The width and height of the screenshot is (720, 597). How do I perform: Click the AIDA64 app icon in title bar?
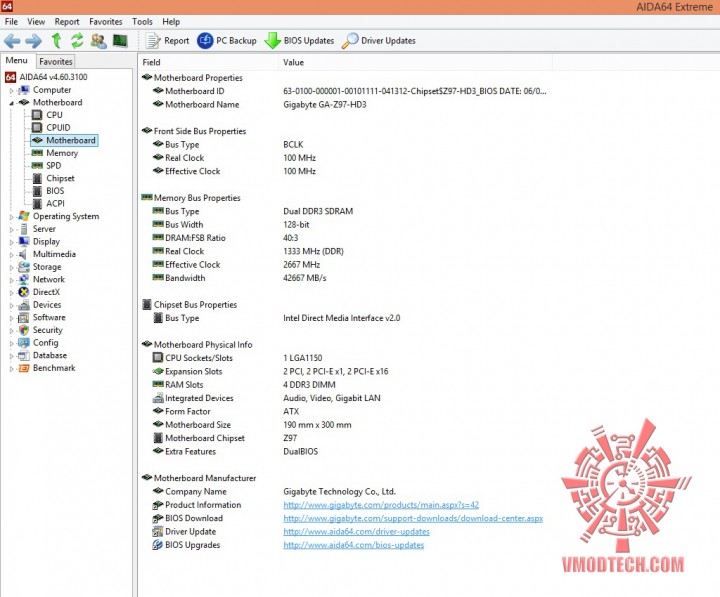6,6
